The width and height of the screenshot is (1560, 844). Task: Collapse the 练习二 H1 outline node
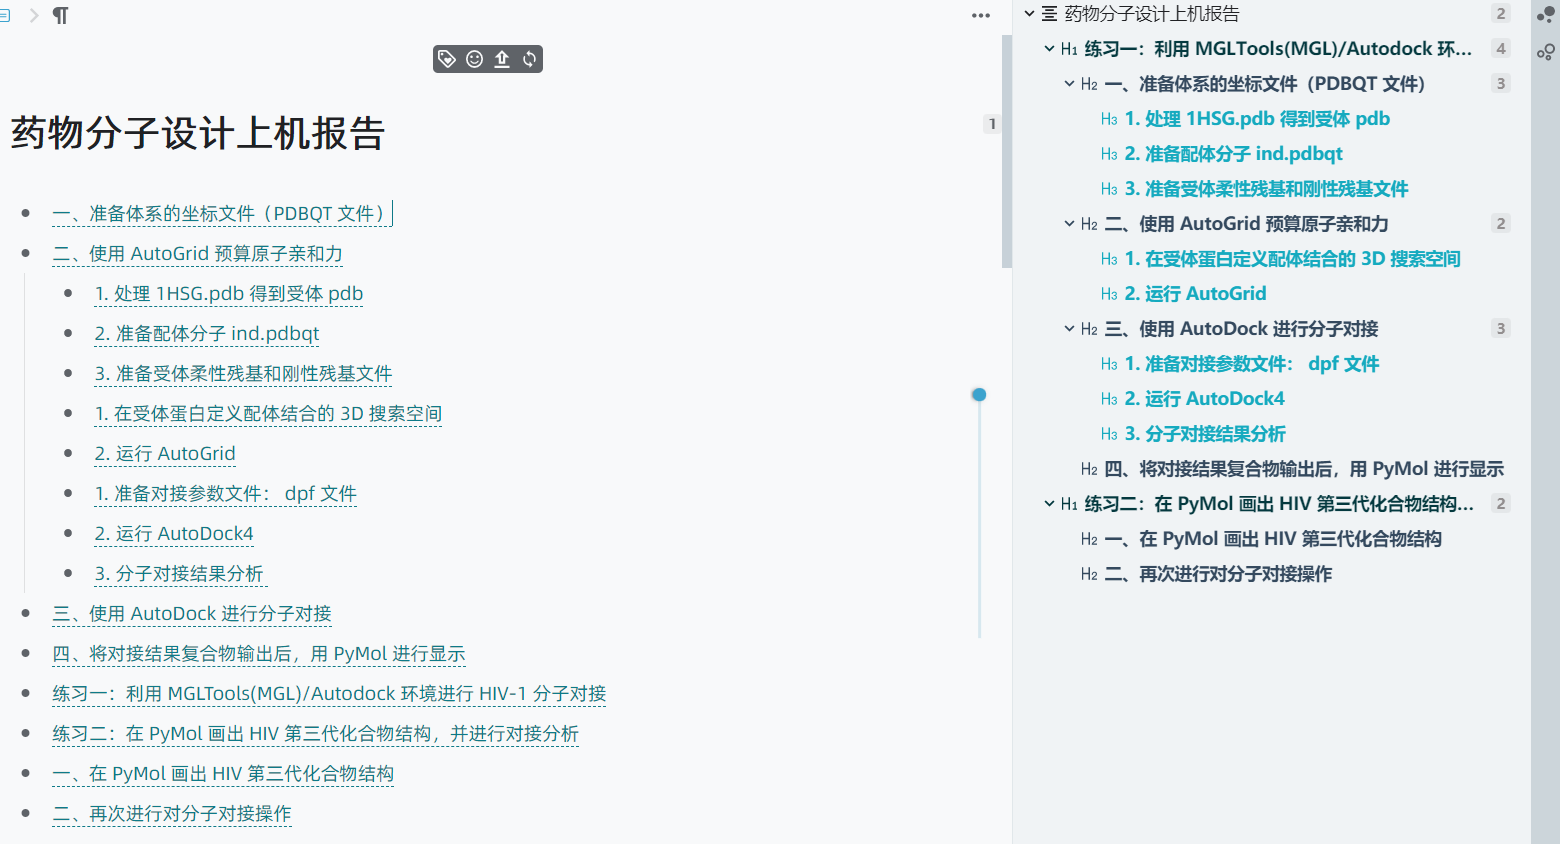click(x=1049, y=504)
